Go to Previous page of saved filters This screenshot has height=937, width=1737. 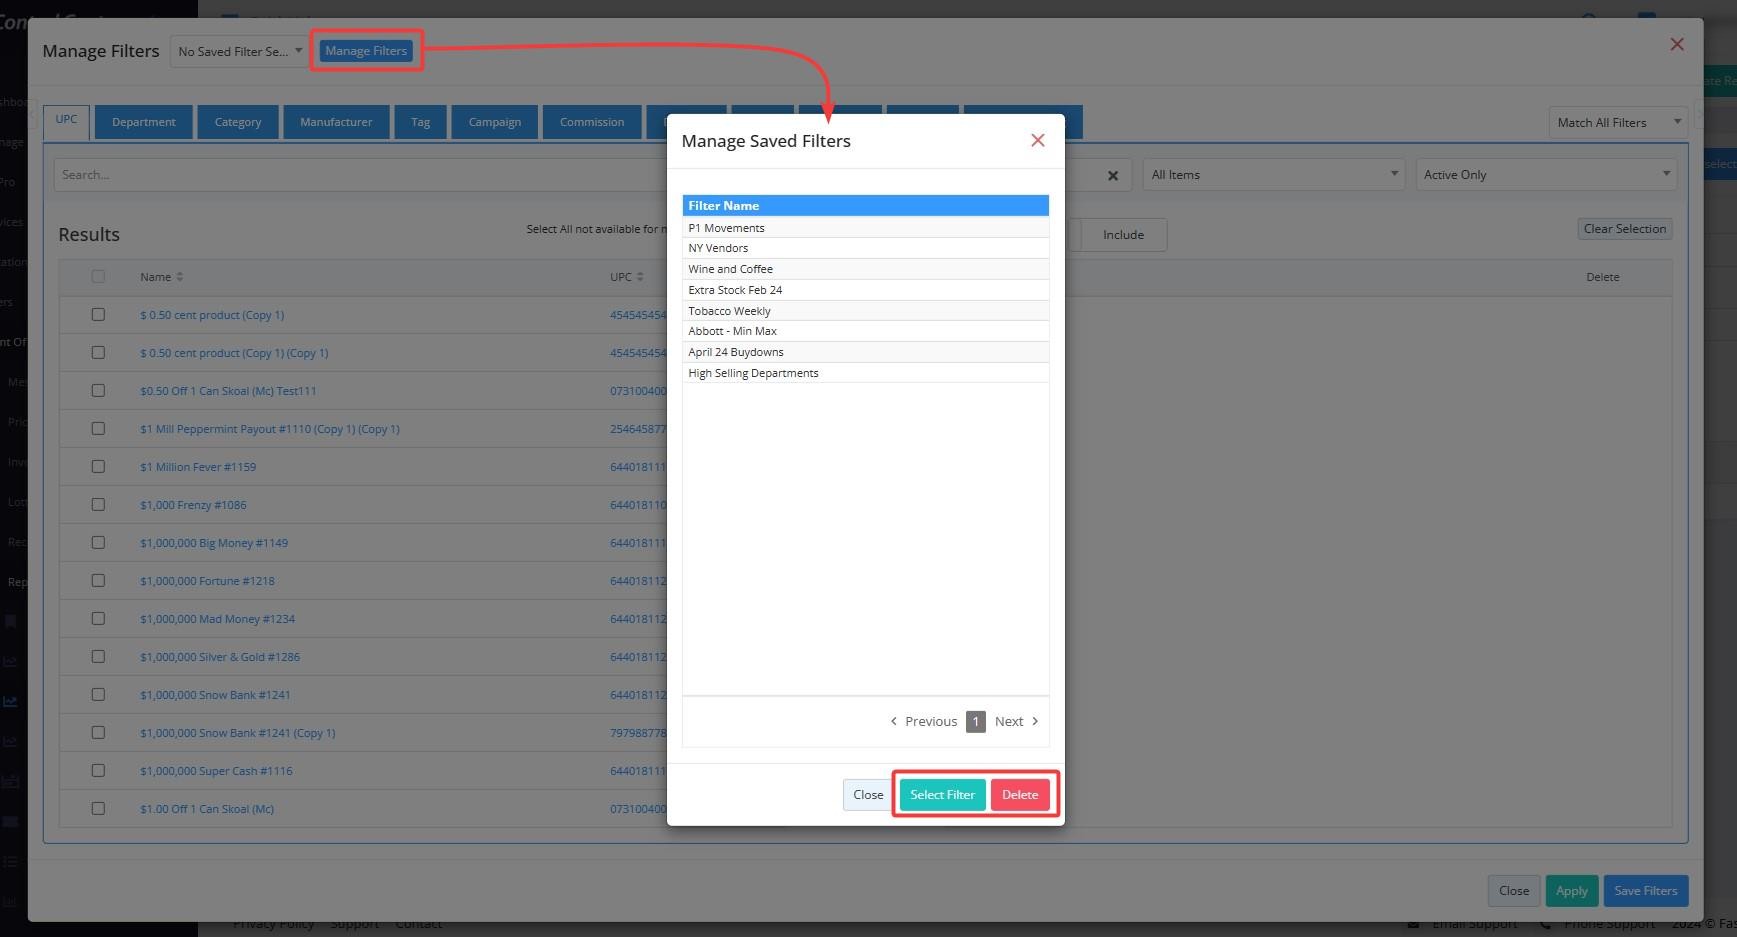924,721
